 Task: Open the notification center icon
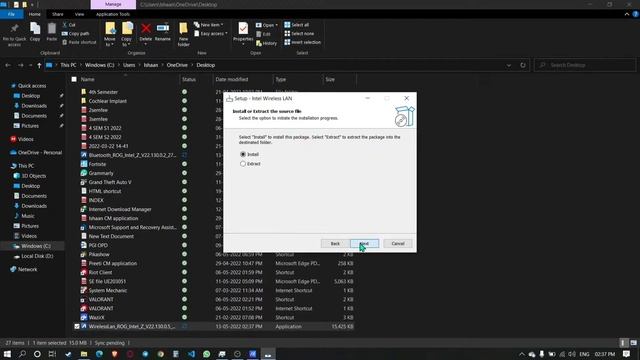tap(627, 354)
